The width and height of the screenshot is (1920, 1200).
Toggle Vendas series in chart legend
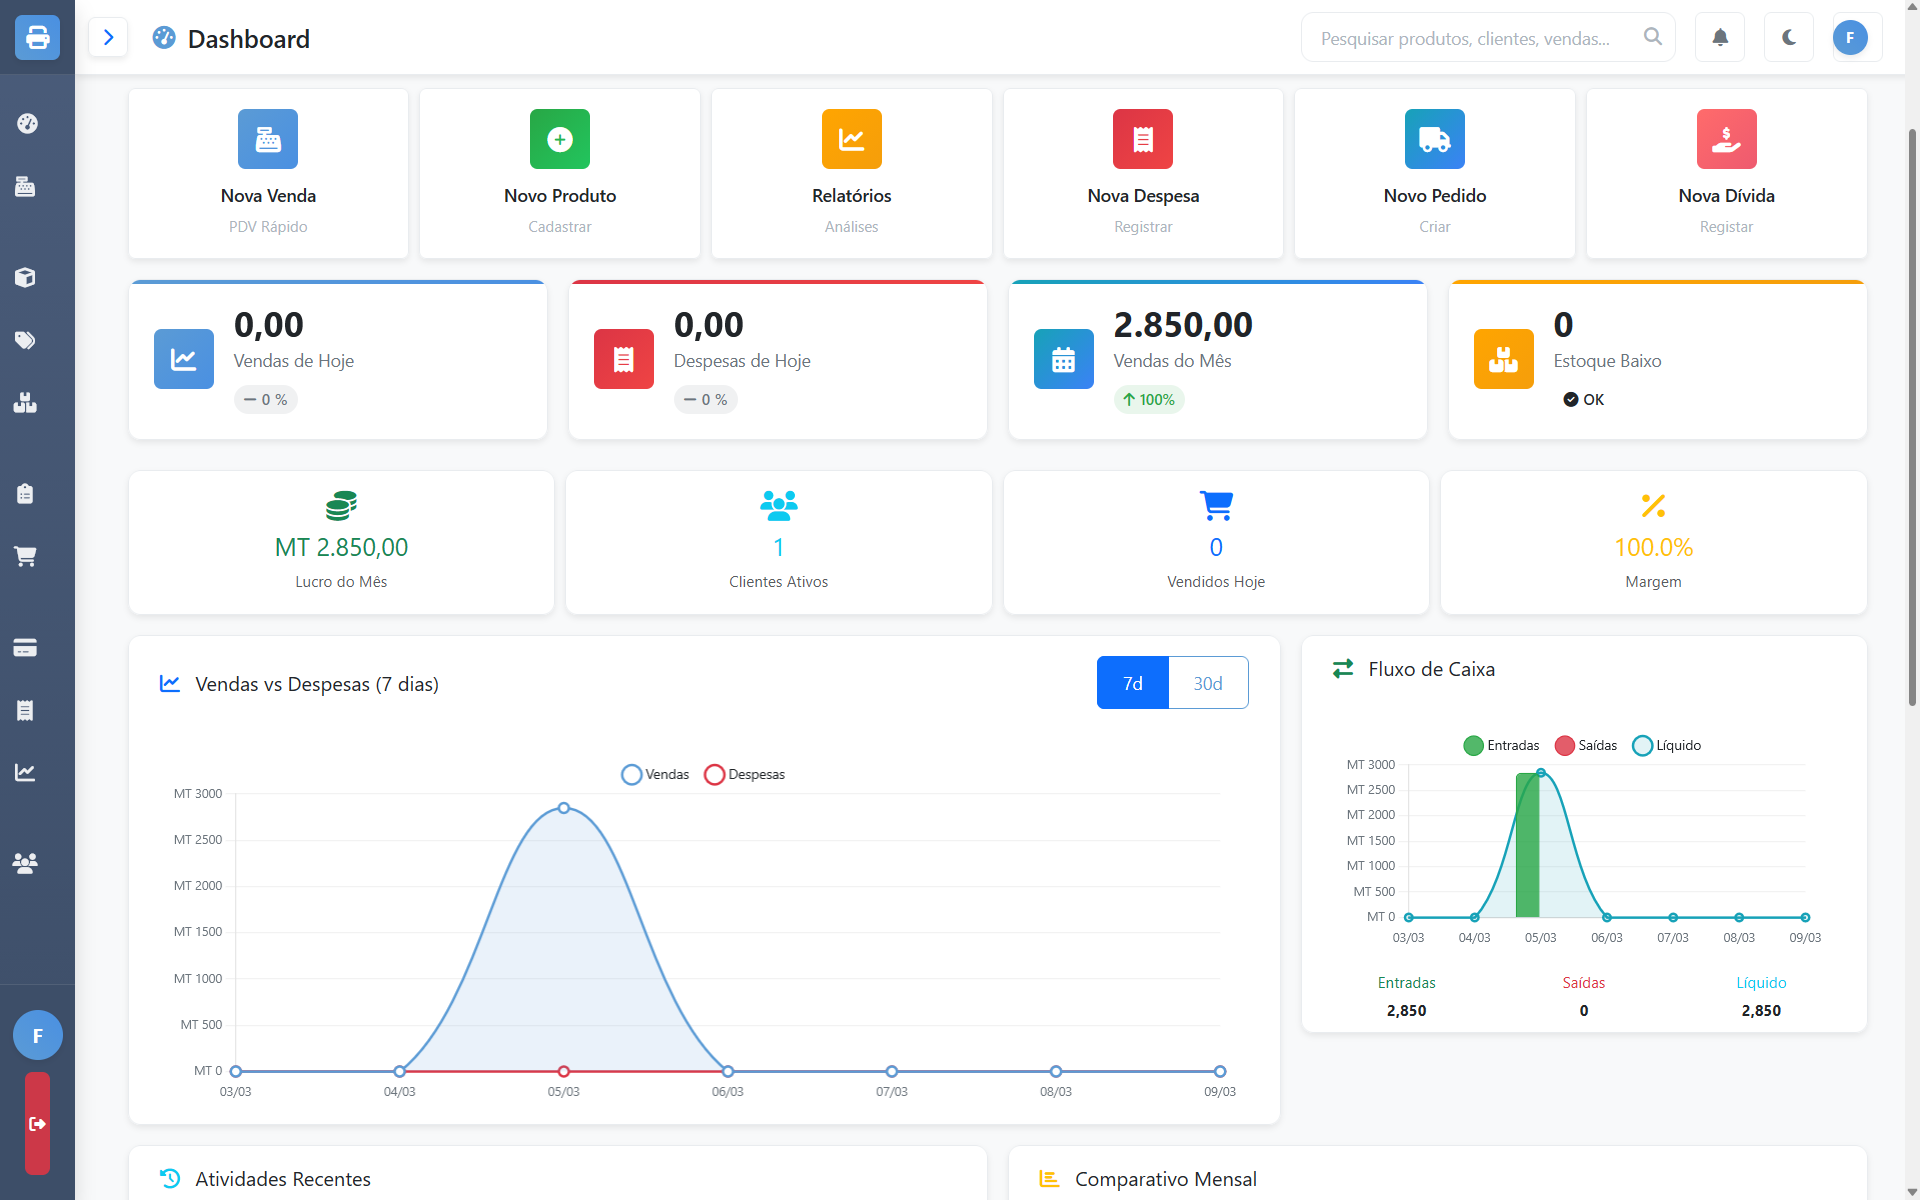click(x=656, y=775)
